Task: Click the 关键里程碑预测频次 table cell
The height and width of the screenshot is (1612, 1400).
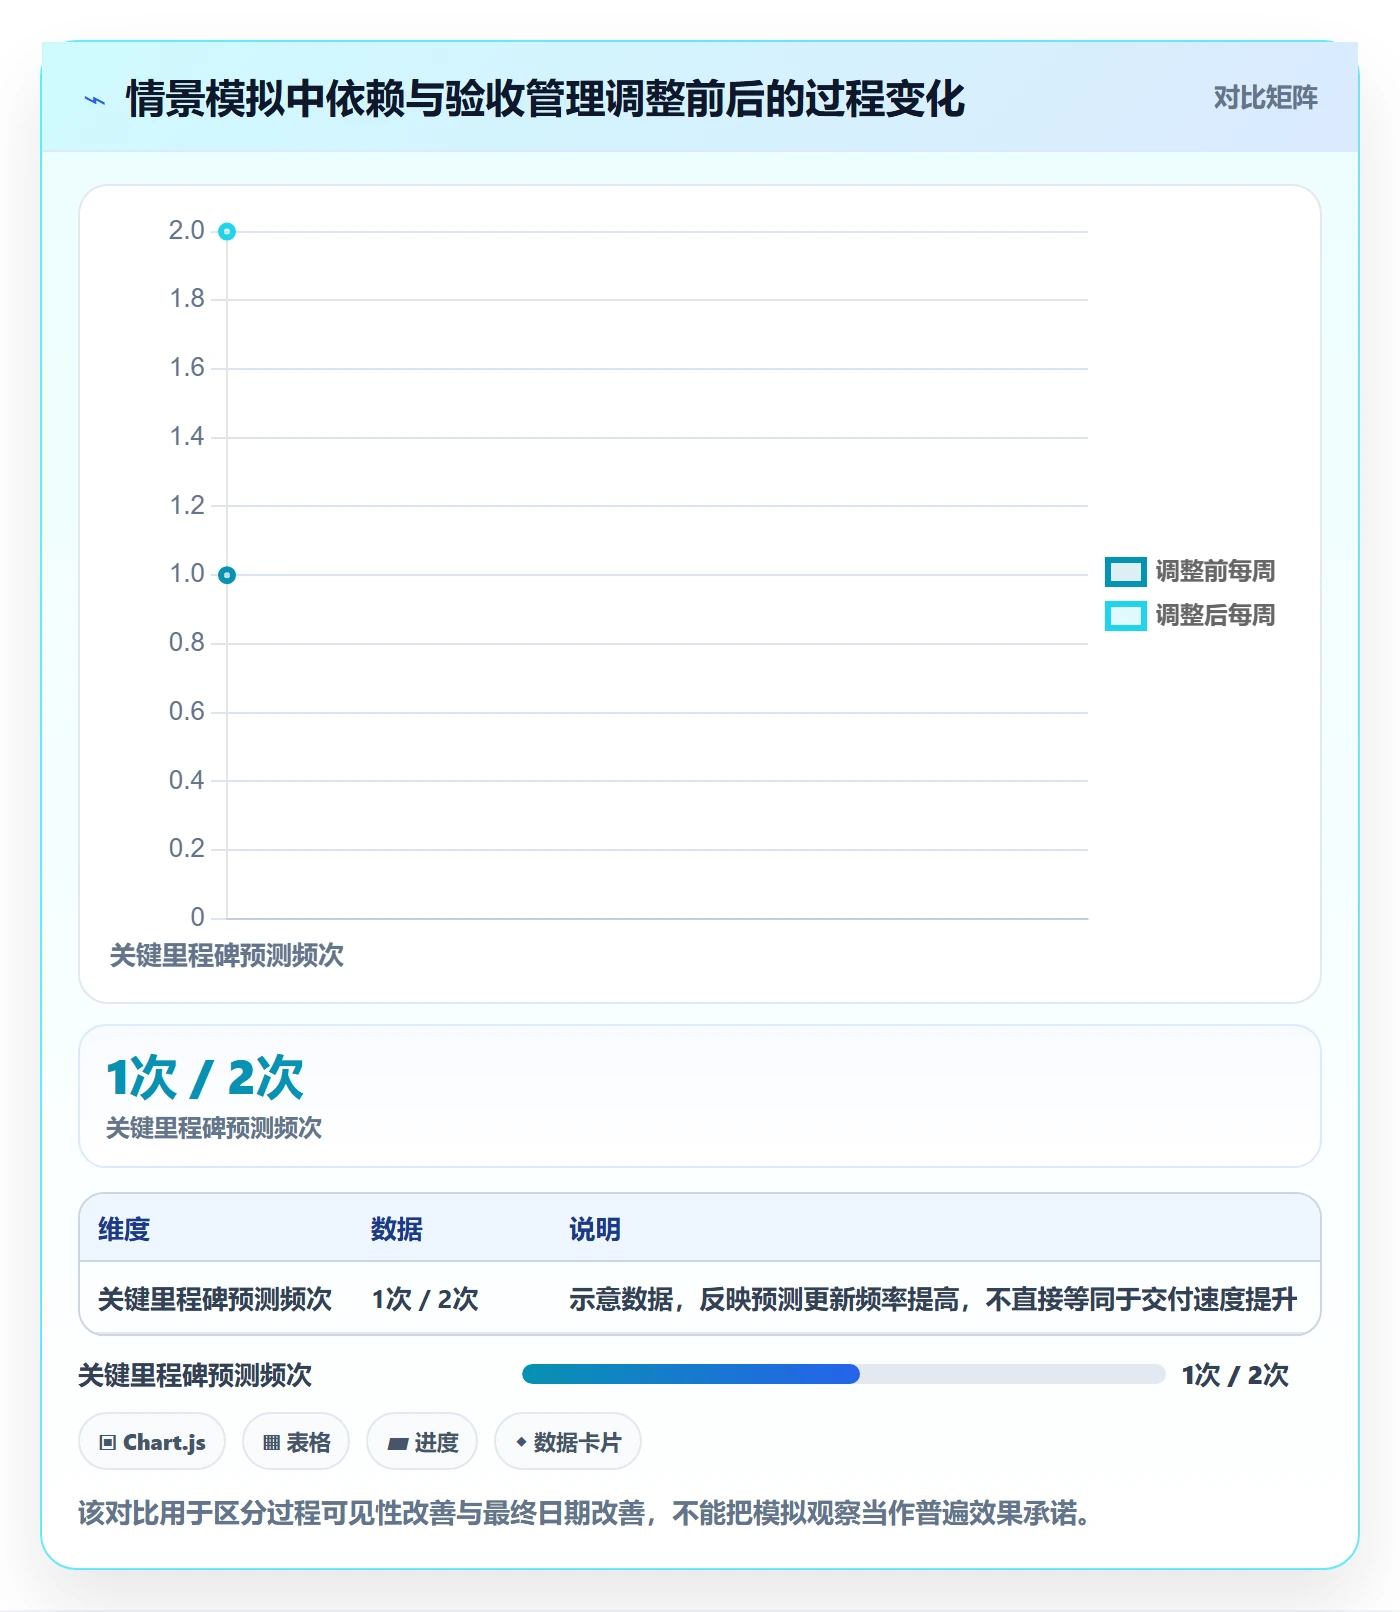Action: [215, 1299]
